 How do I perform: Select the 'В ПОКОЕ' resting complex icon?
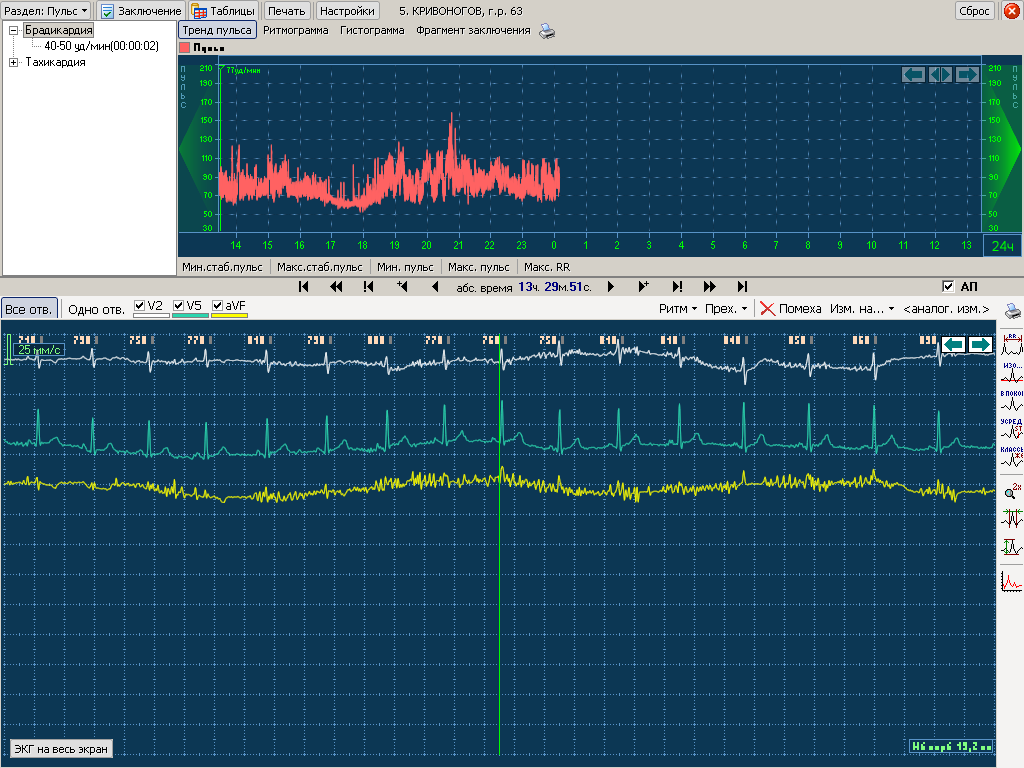pos(1012,400)
